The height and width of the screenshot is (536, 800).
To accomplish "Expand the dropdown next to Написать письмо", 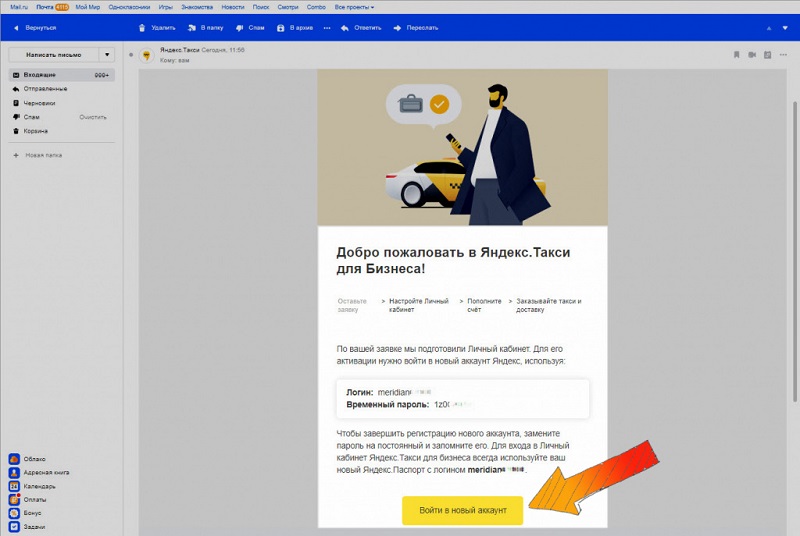I will (x=107, y=55).
